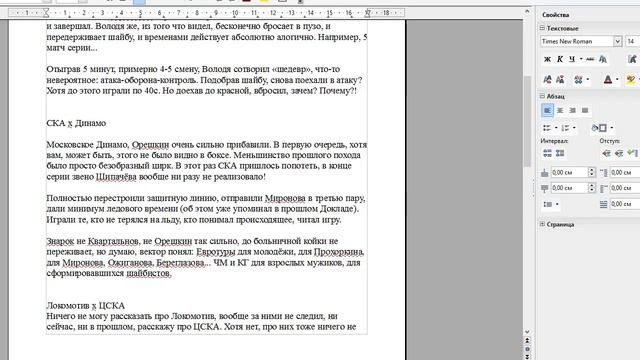
Task: Adjust above paragraph spacing stepper
Action: click(591, 173)
